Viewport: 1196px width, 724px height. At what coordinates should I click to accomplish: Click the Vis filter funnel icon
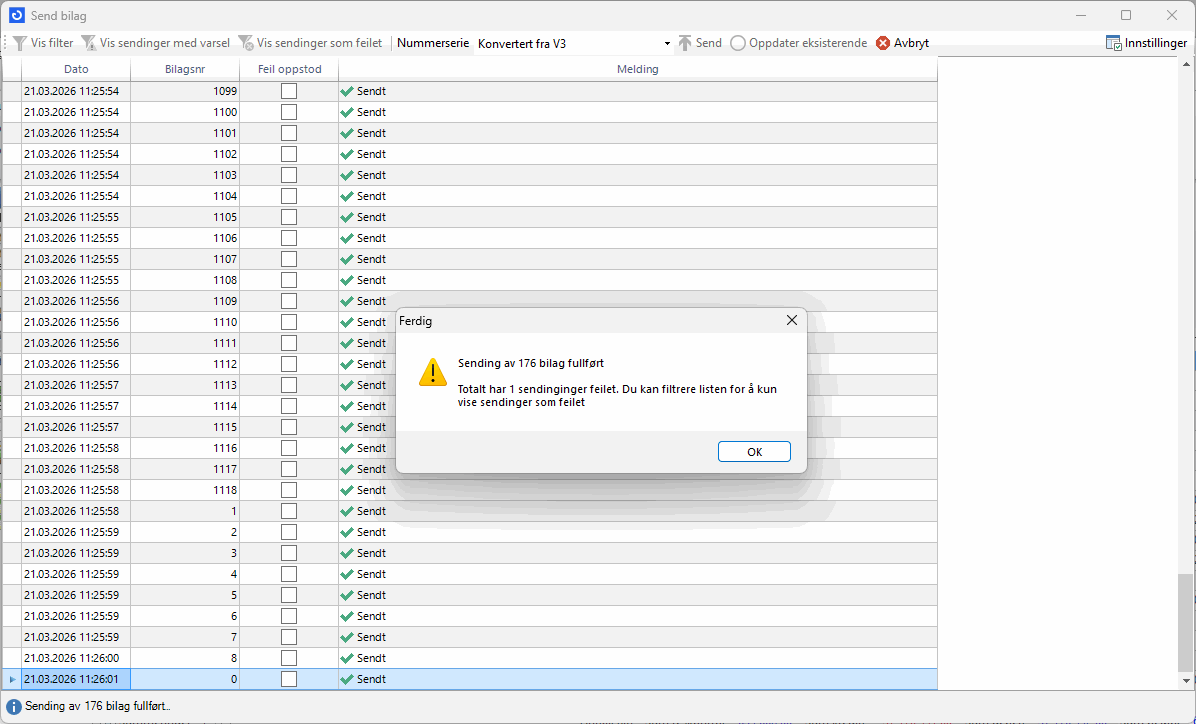click(19, 44)
